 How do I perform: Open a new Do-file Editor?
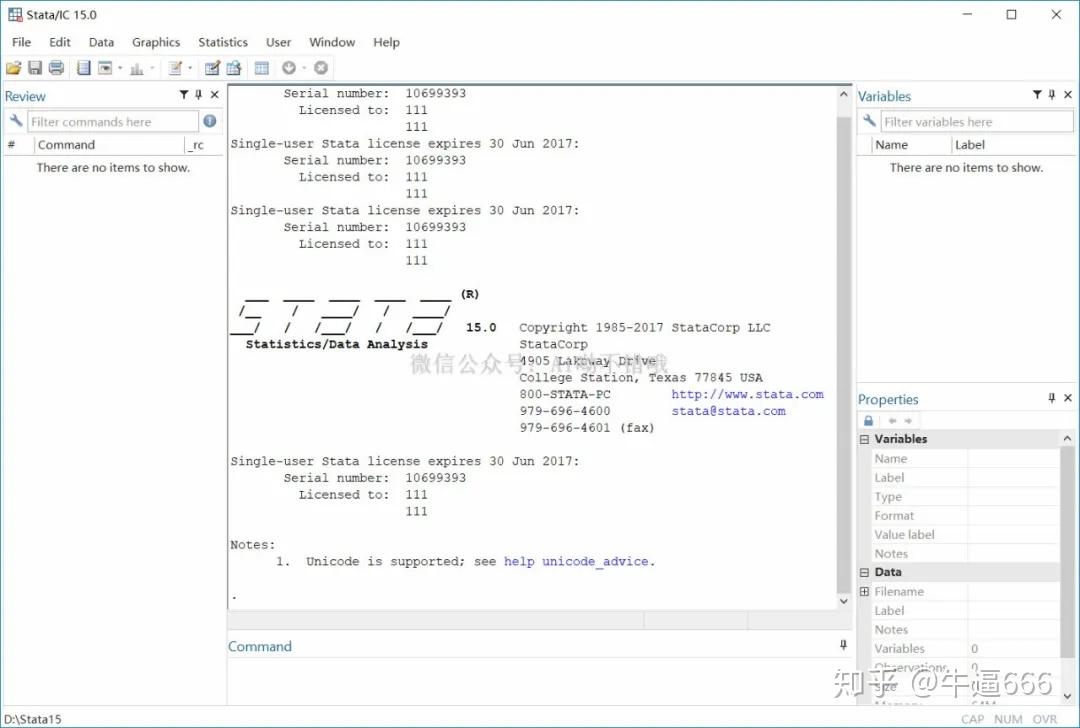pos(175,67)
